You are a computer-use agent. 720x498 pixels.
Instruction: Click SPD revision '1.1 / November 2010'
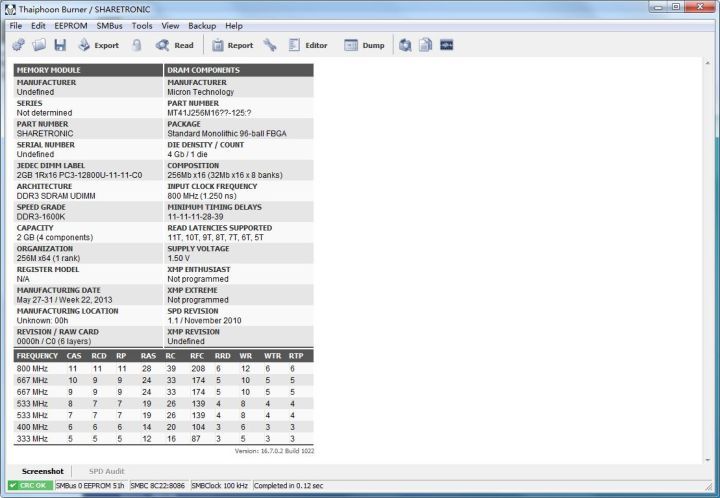click(x=204, y=320)
